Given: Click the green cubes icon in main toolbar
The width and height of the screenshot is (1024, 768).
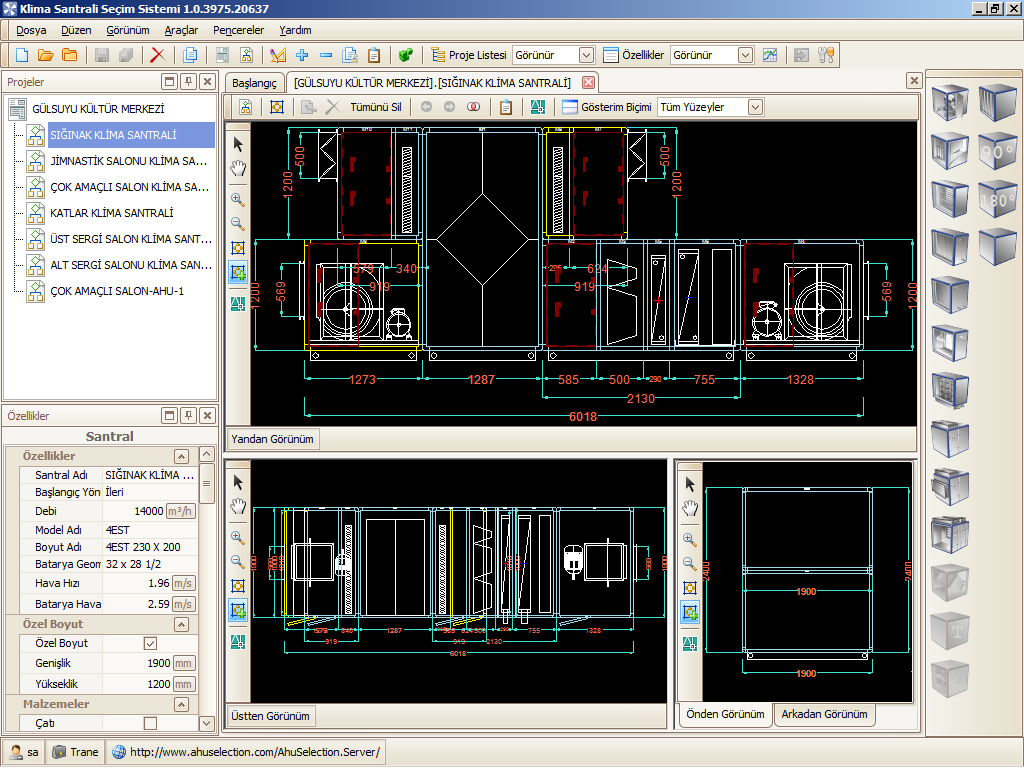Looking at the screenshot, I should point(406,56).
